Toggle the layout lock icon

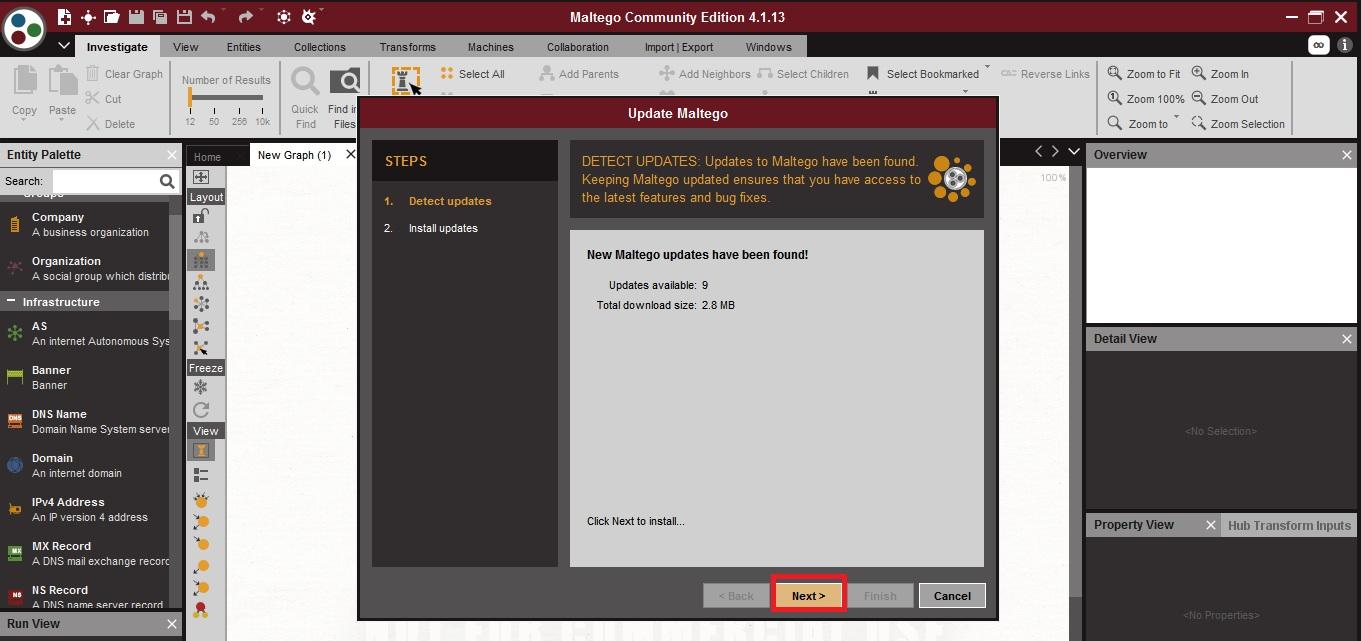pyautogui.click(x=201, y=215)
